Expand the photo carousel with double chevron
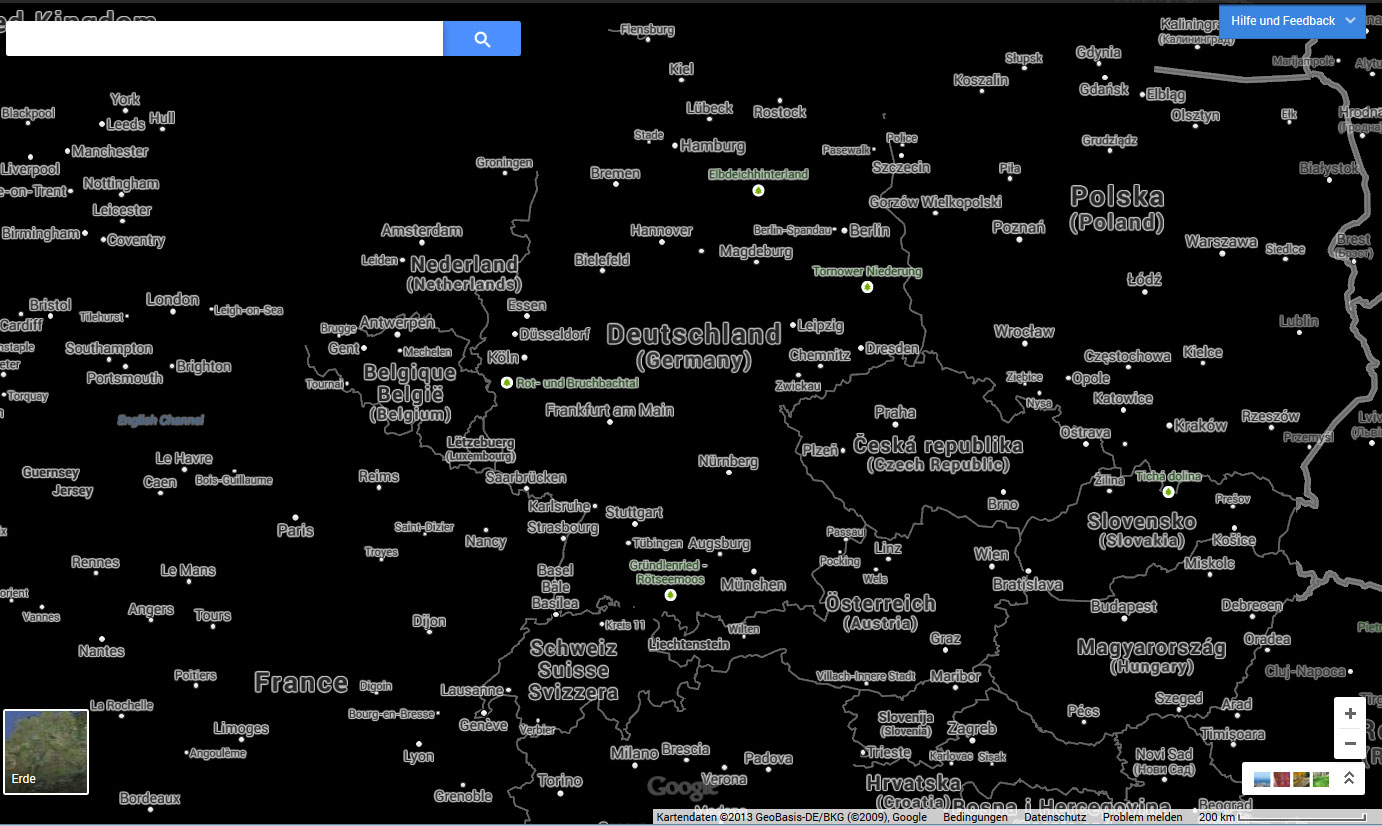 pos(1349,778)
